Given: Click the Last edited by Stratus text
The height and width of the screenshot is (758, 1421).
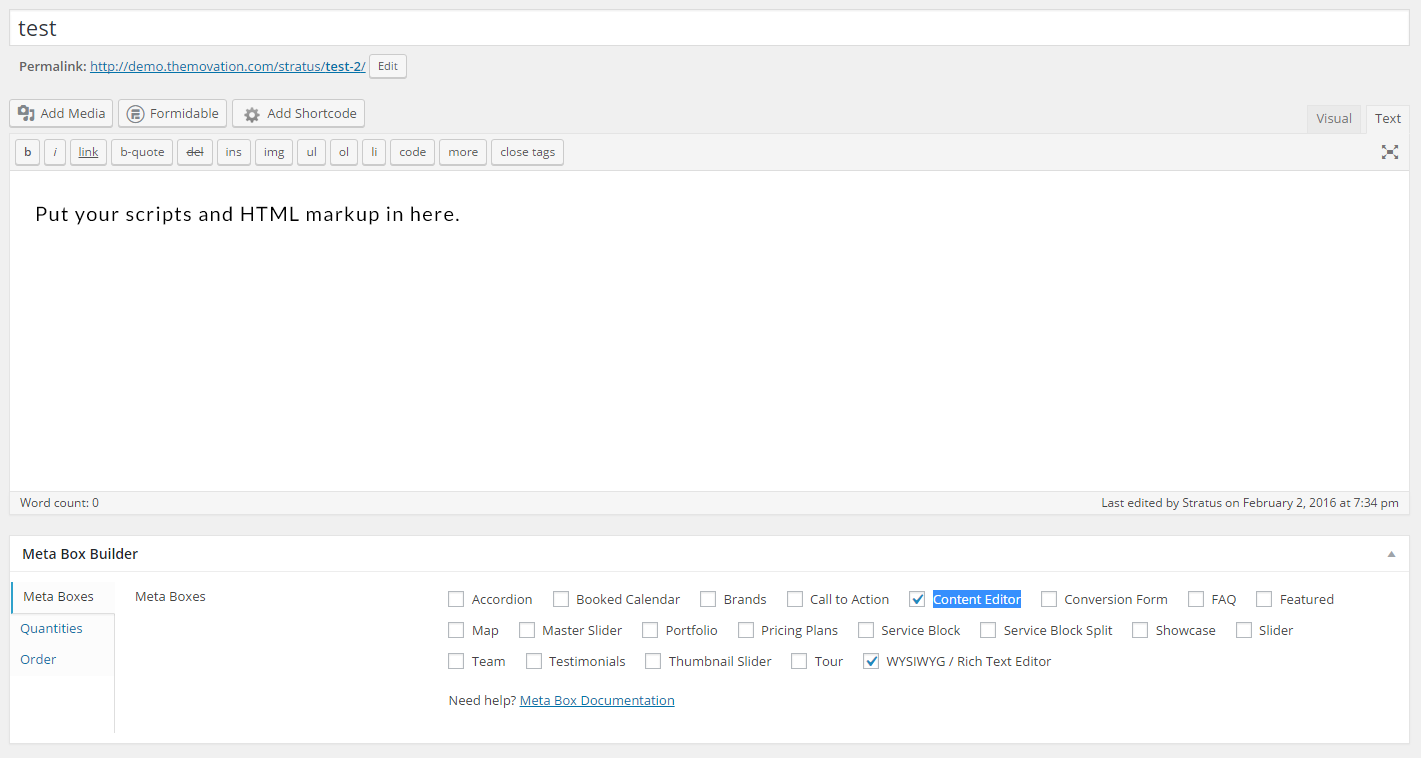Looking at the screenshot, I should 1250,503.
